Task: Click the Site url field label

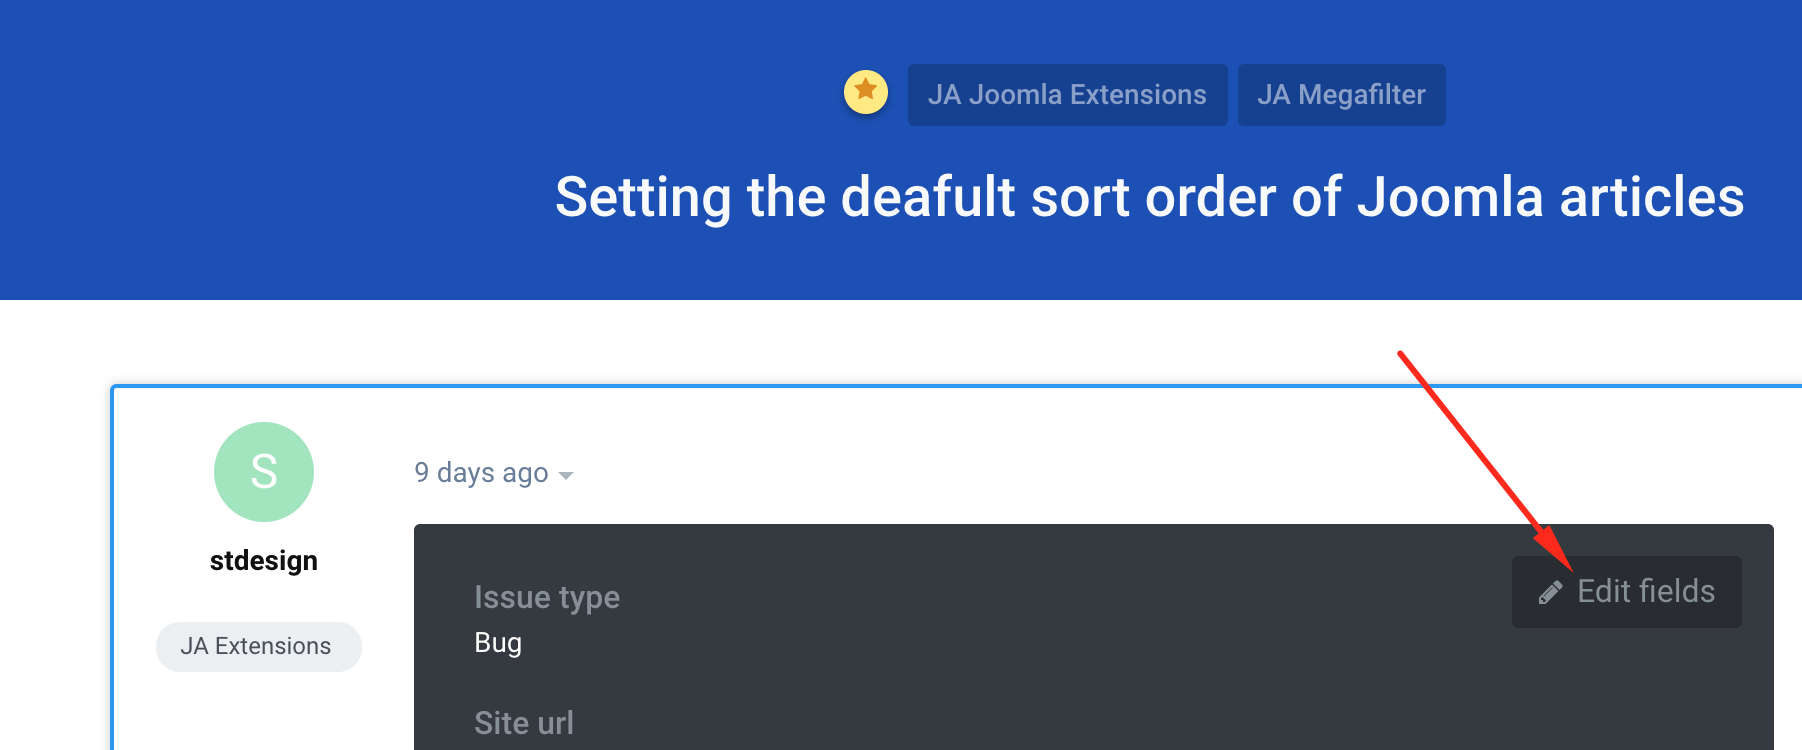Action: (524, 723)
